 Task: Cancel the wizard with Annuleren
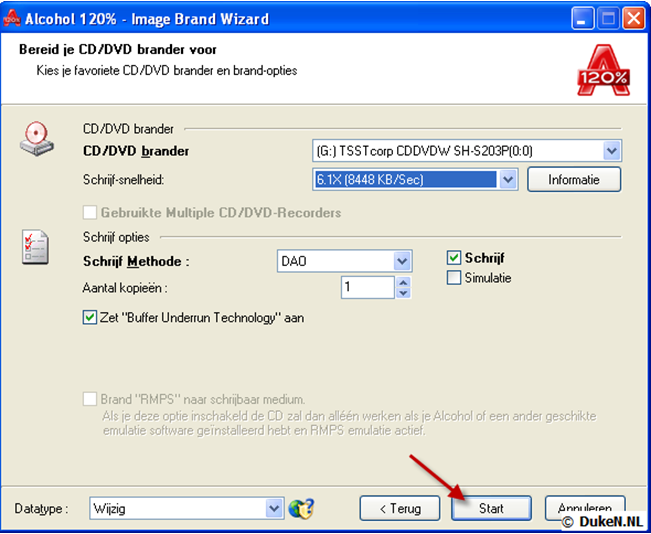click(x=585, y=508)
